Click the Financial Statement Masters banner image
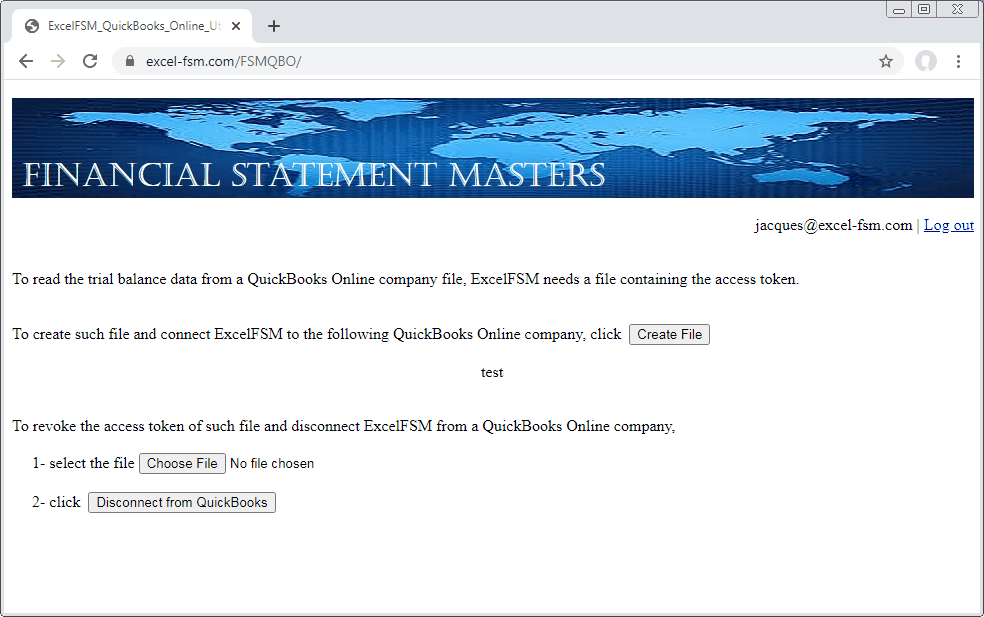 [493, 148]
